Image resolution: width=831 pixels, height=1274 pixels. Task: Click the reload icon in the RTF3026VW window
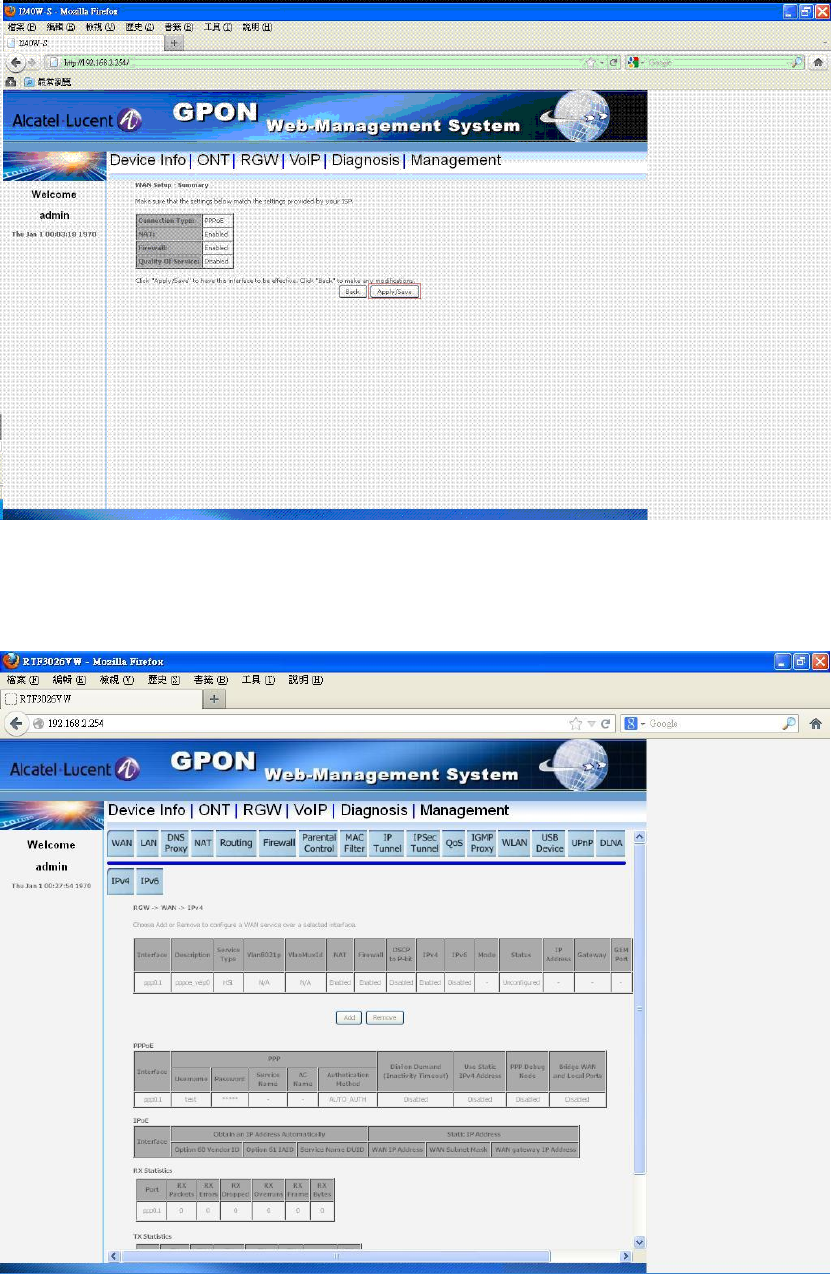(605, 723)
